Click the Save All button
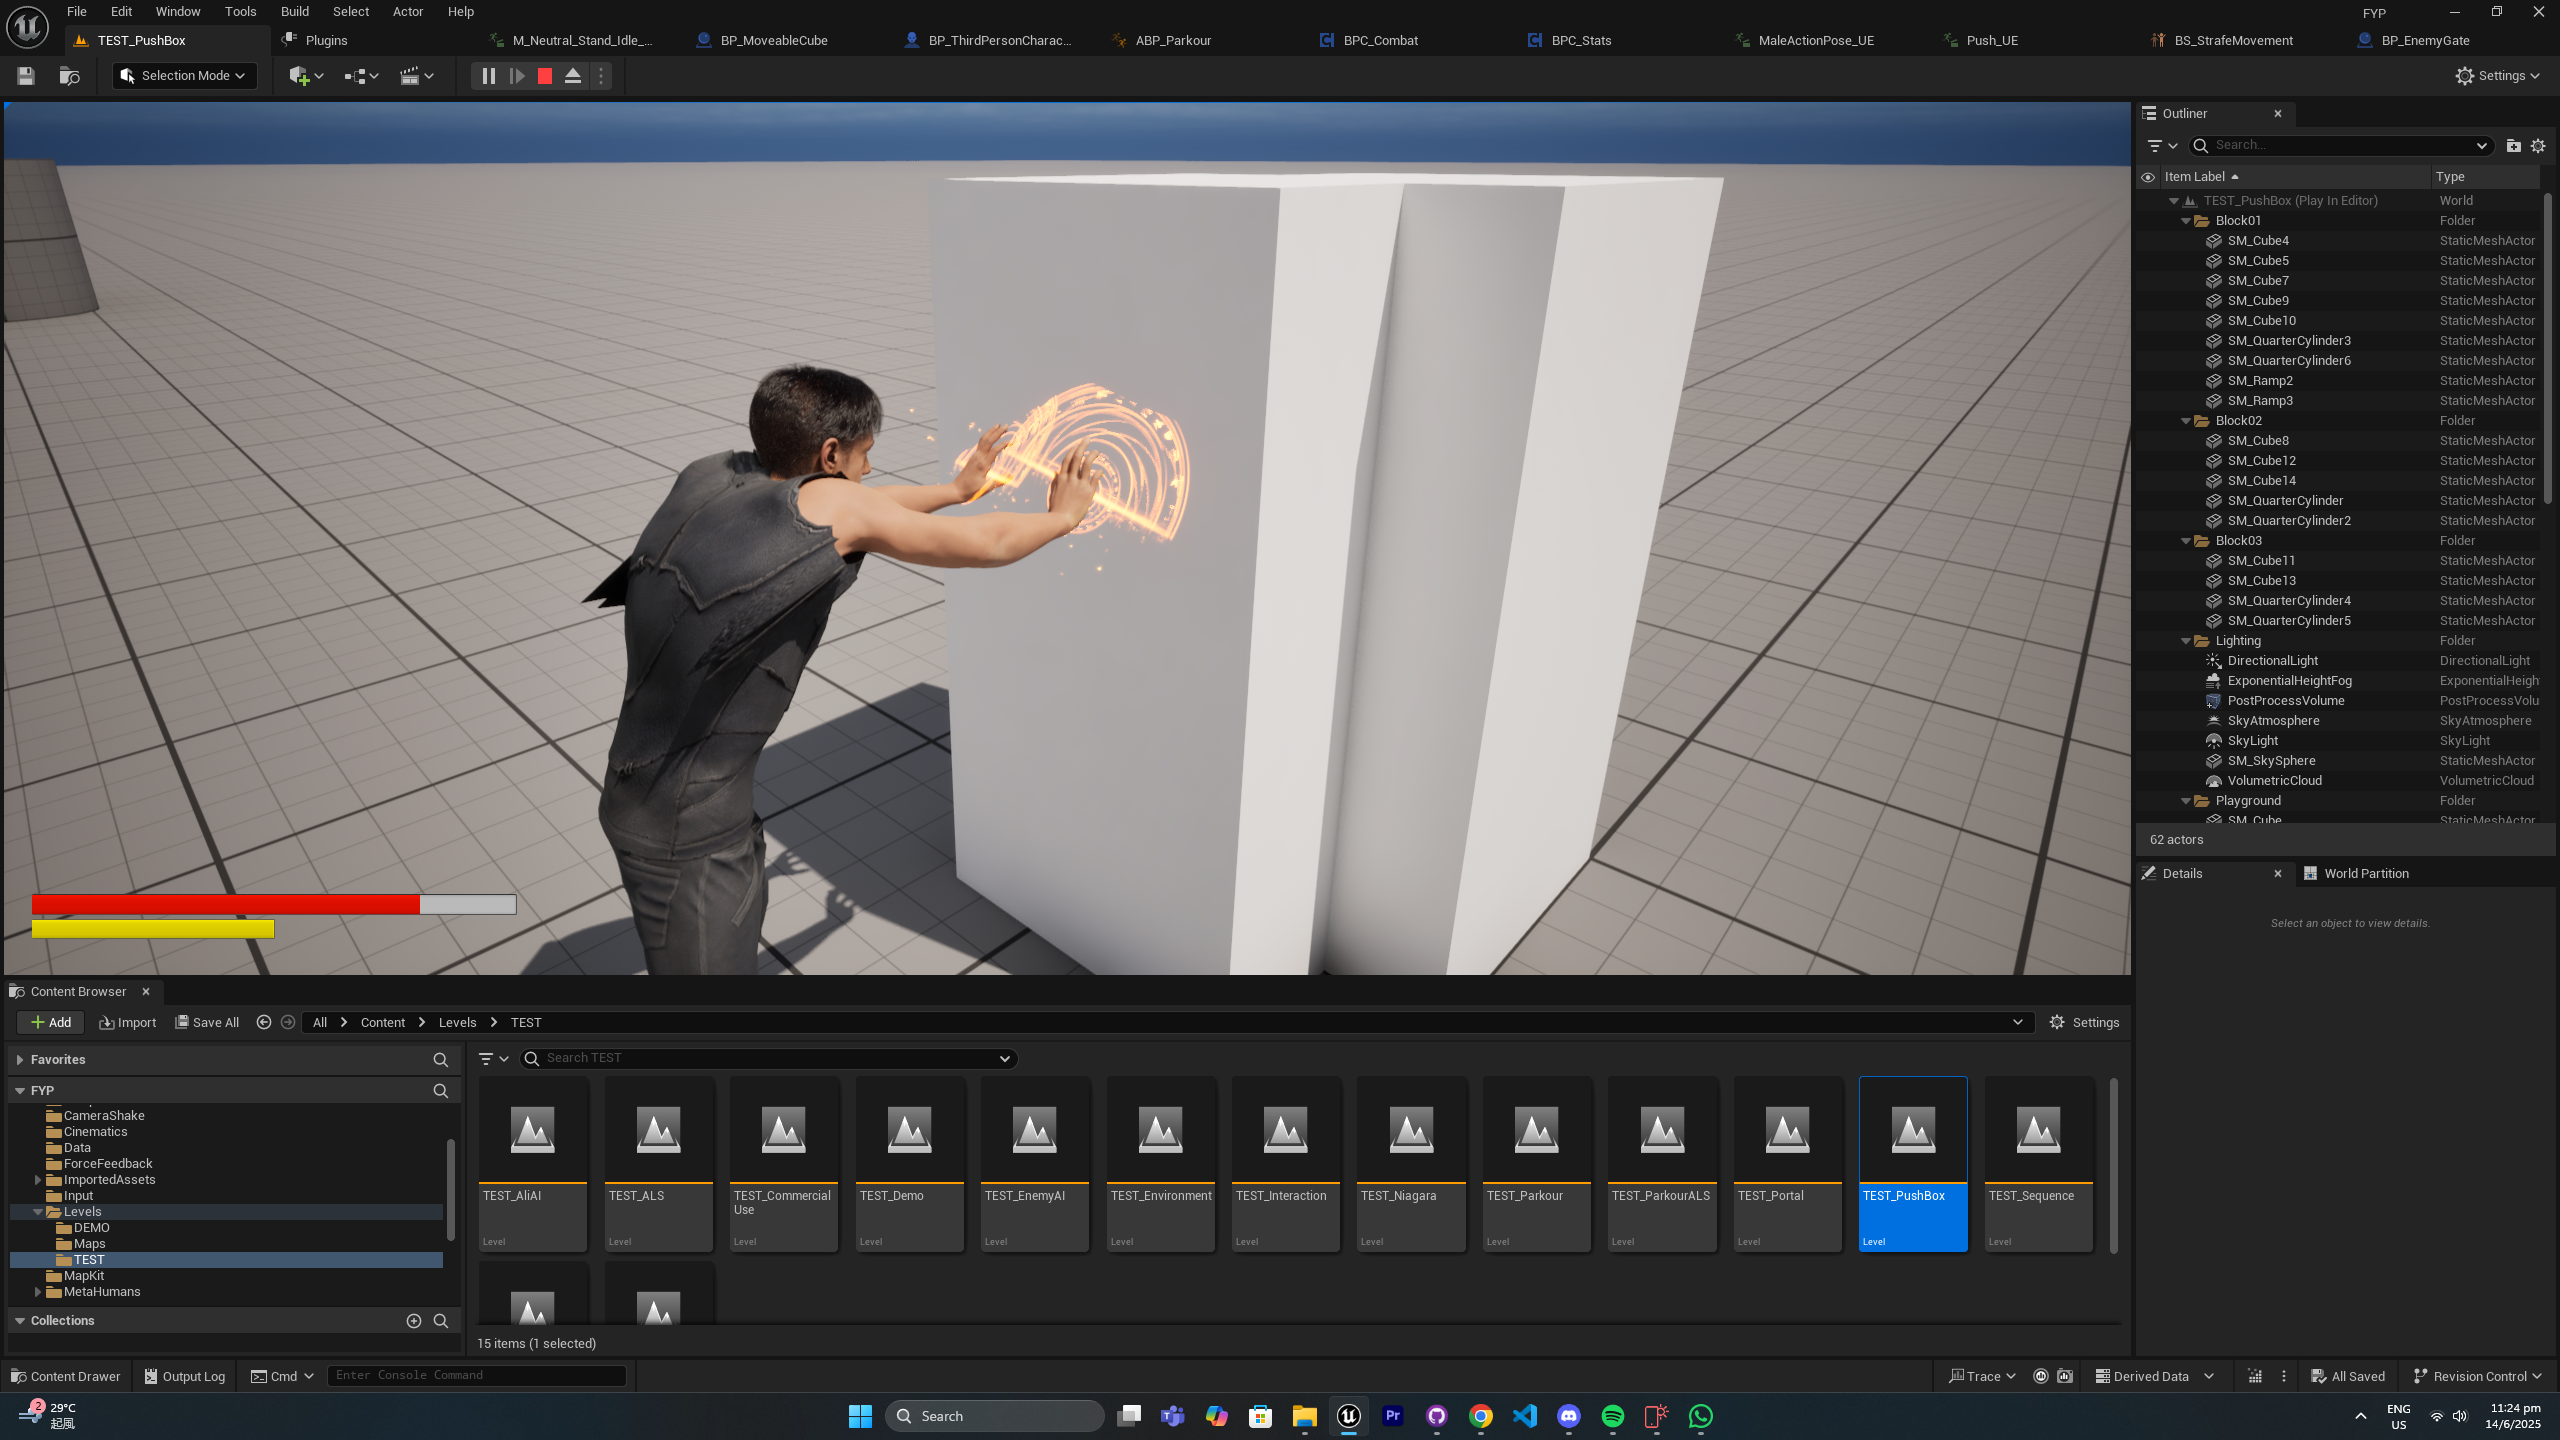 pos(207,1022)
